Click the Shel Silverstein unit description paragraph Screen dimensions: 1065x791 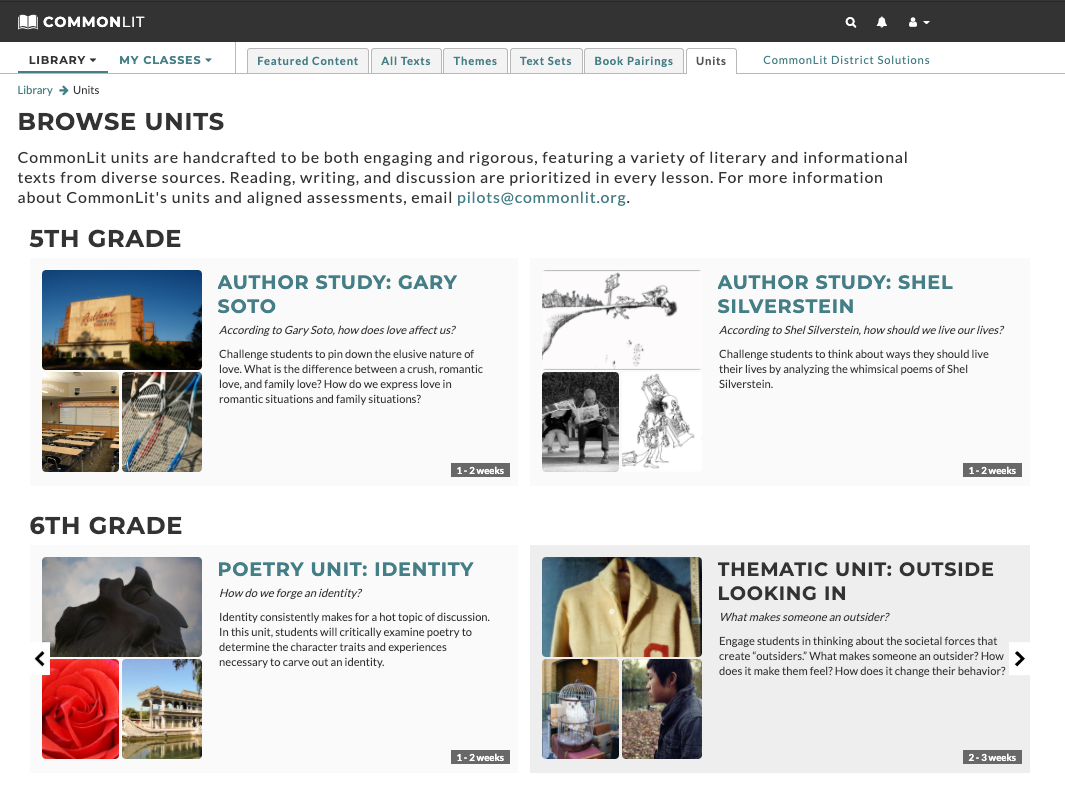pyautogui.click(x=854, y=369)
